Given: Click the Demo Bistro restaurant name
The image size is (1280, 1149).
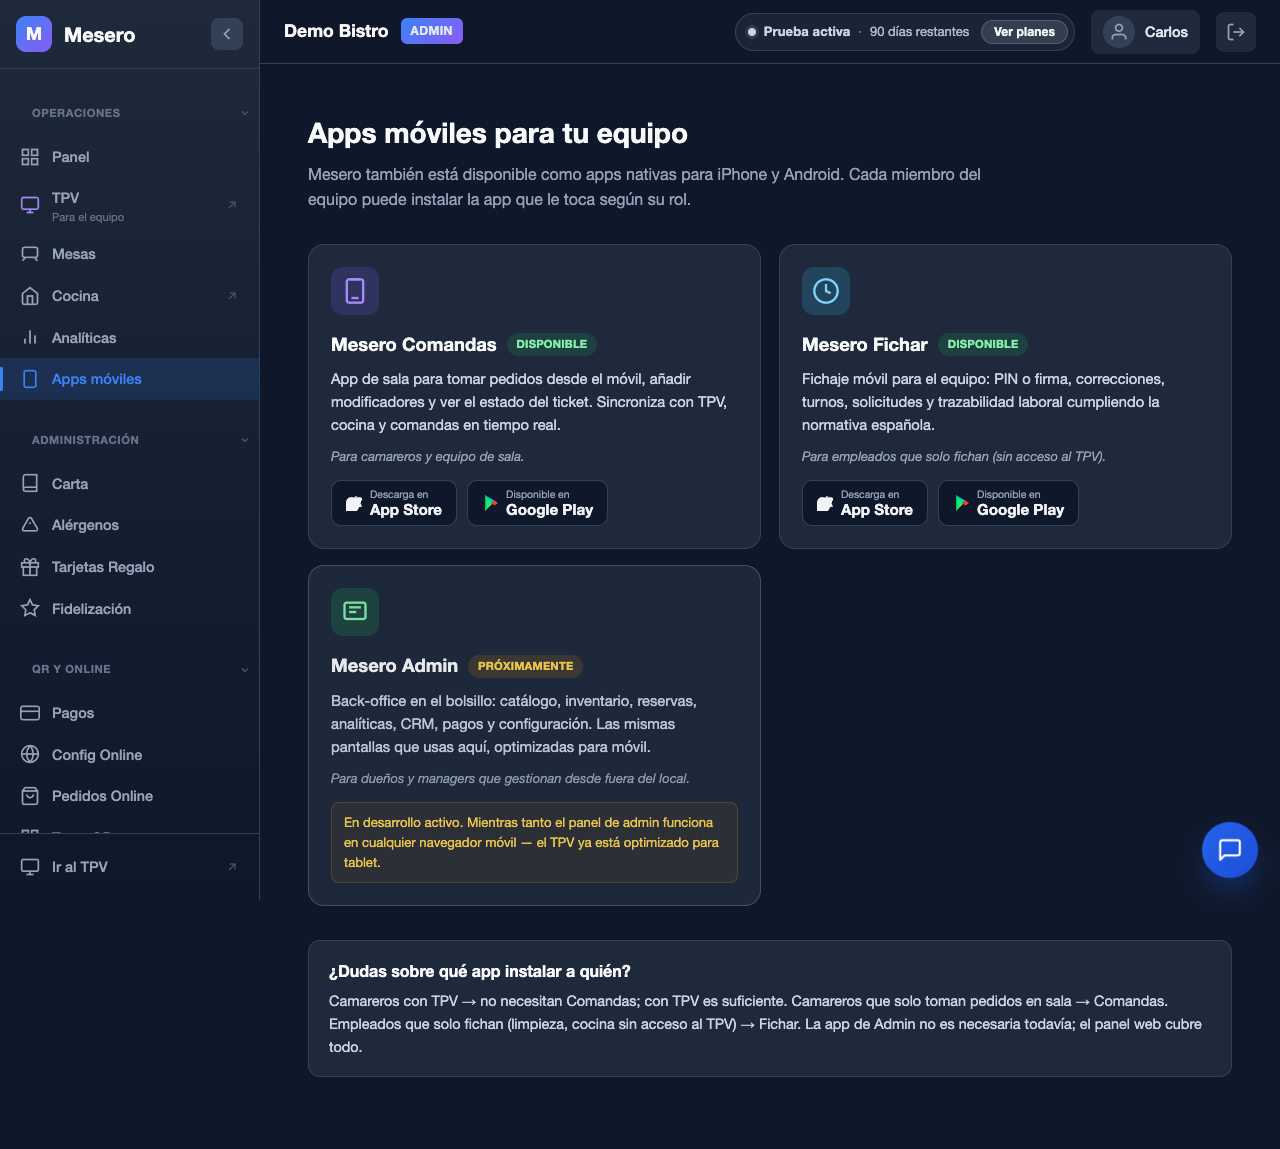Looking at the screenshot, I should (x=336, y=31).
